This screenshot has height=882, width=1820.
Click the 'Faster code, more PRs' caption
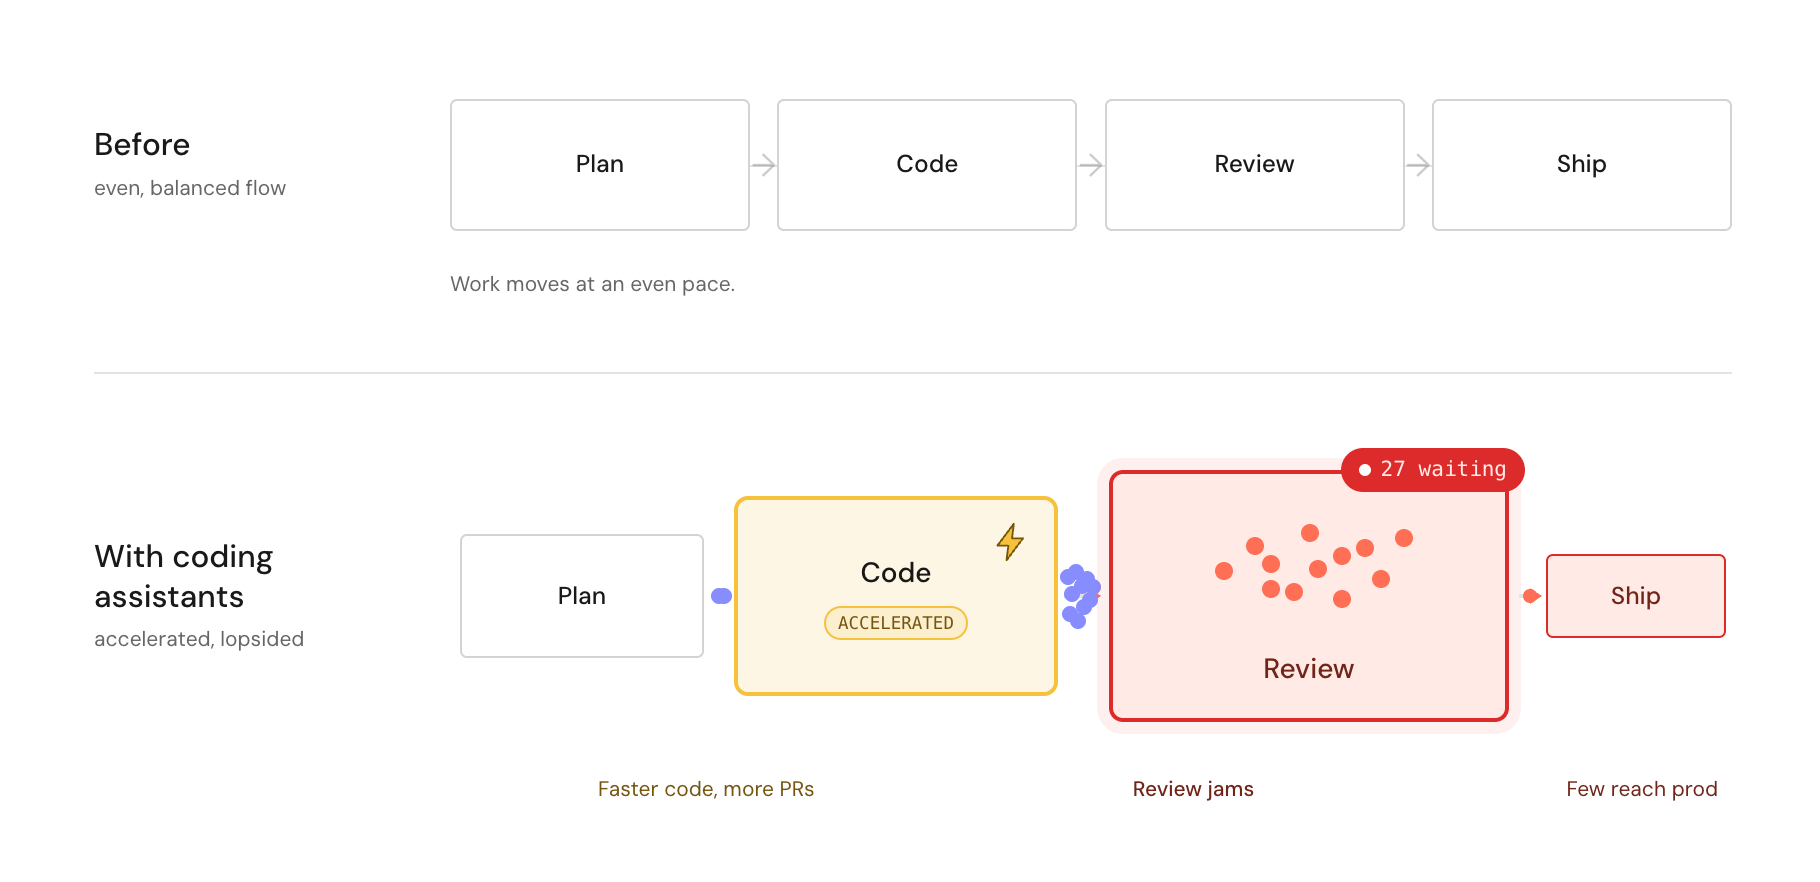tap(706, 789)
